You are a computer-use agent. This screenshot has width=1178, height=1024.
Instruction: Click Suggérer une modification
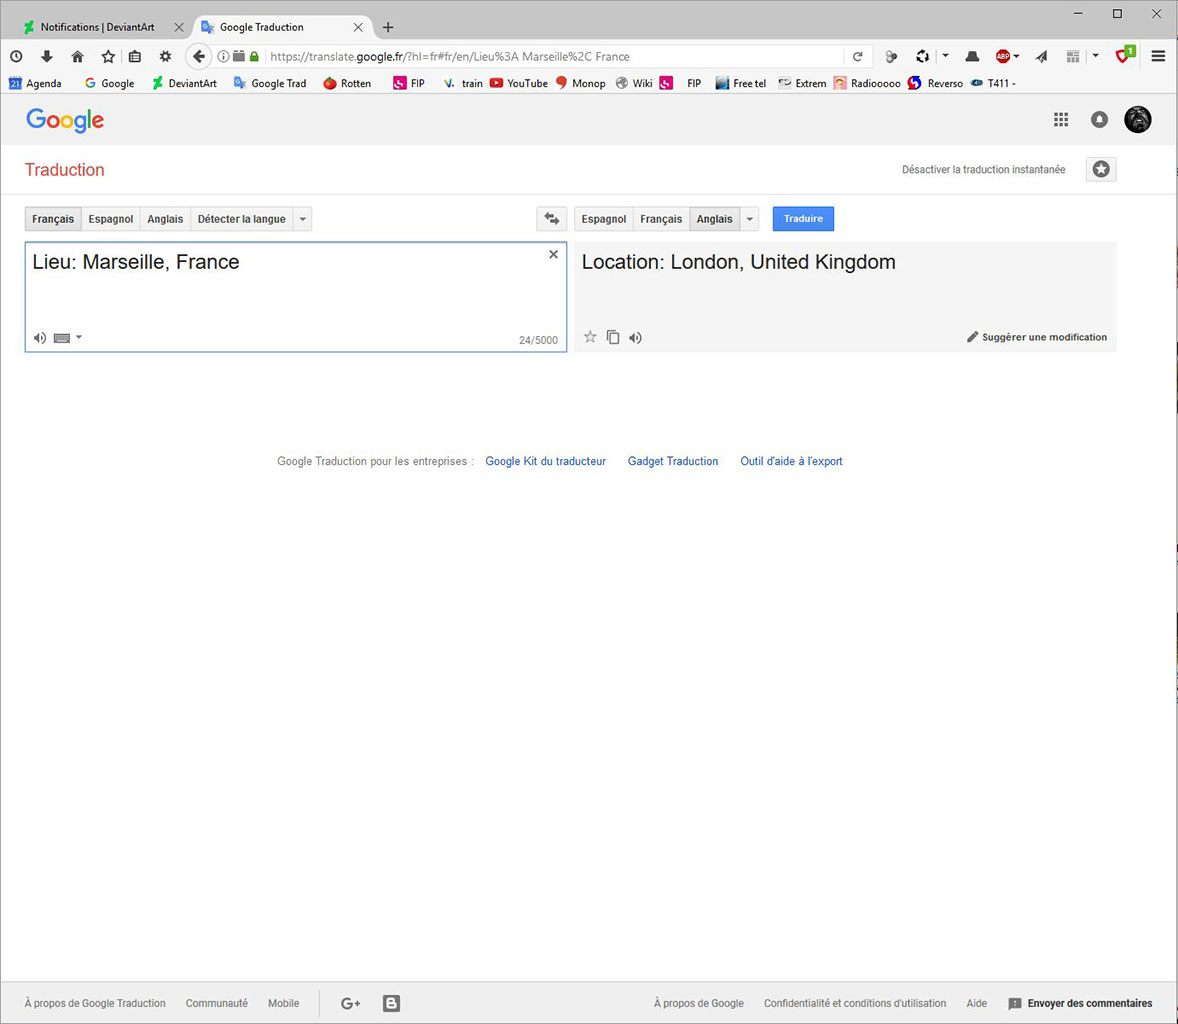point(1037,337)
